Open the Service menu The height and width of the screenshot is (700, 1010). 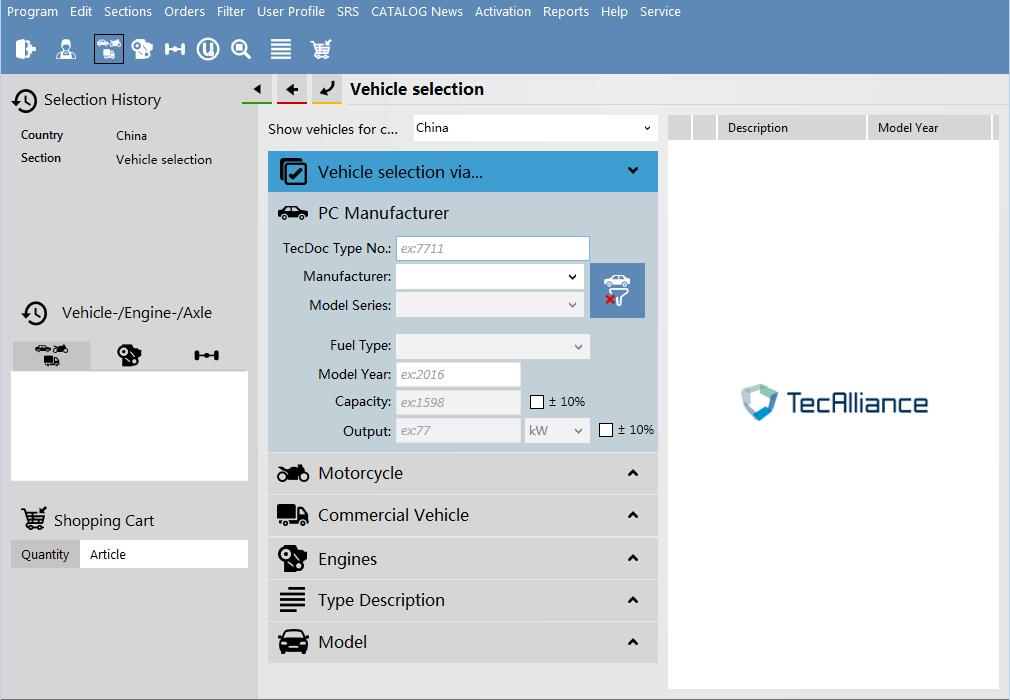660,12
